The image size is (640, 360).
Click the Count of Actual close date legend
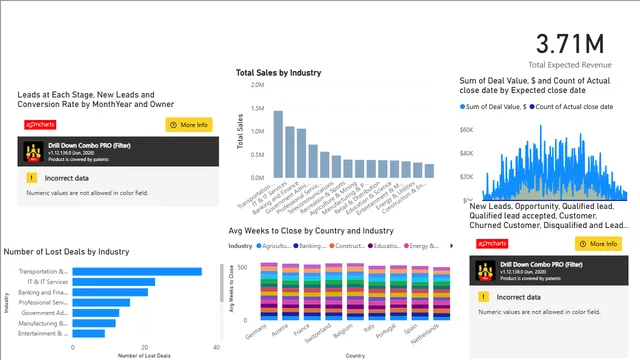coord(571,107)
